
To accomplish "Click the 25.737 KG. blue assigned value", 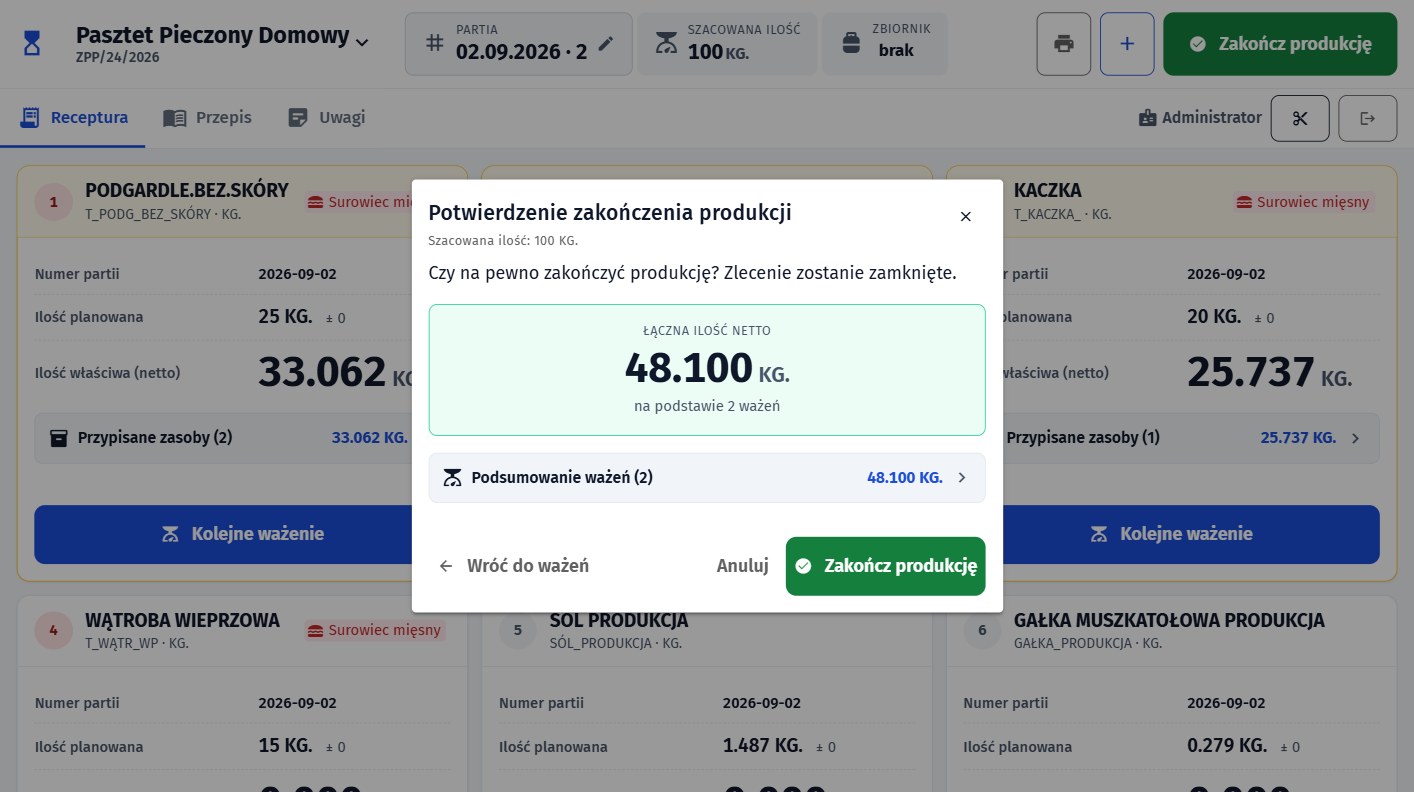I will [1298, 438].
